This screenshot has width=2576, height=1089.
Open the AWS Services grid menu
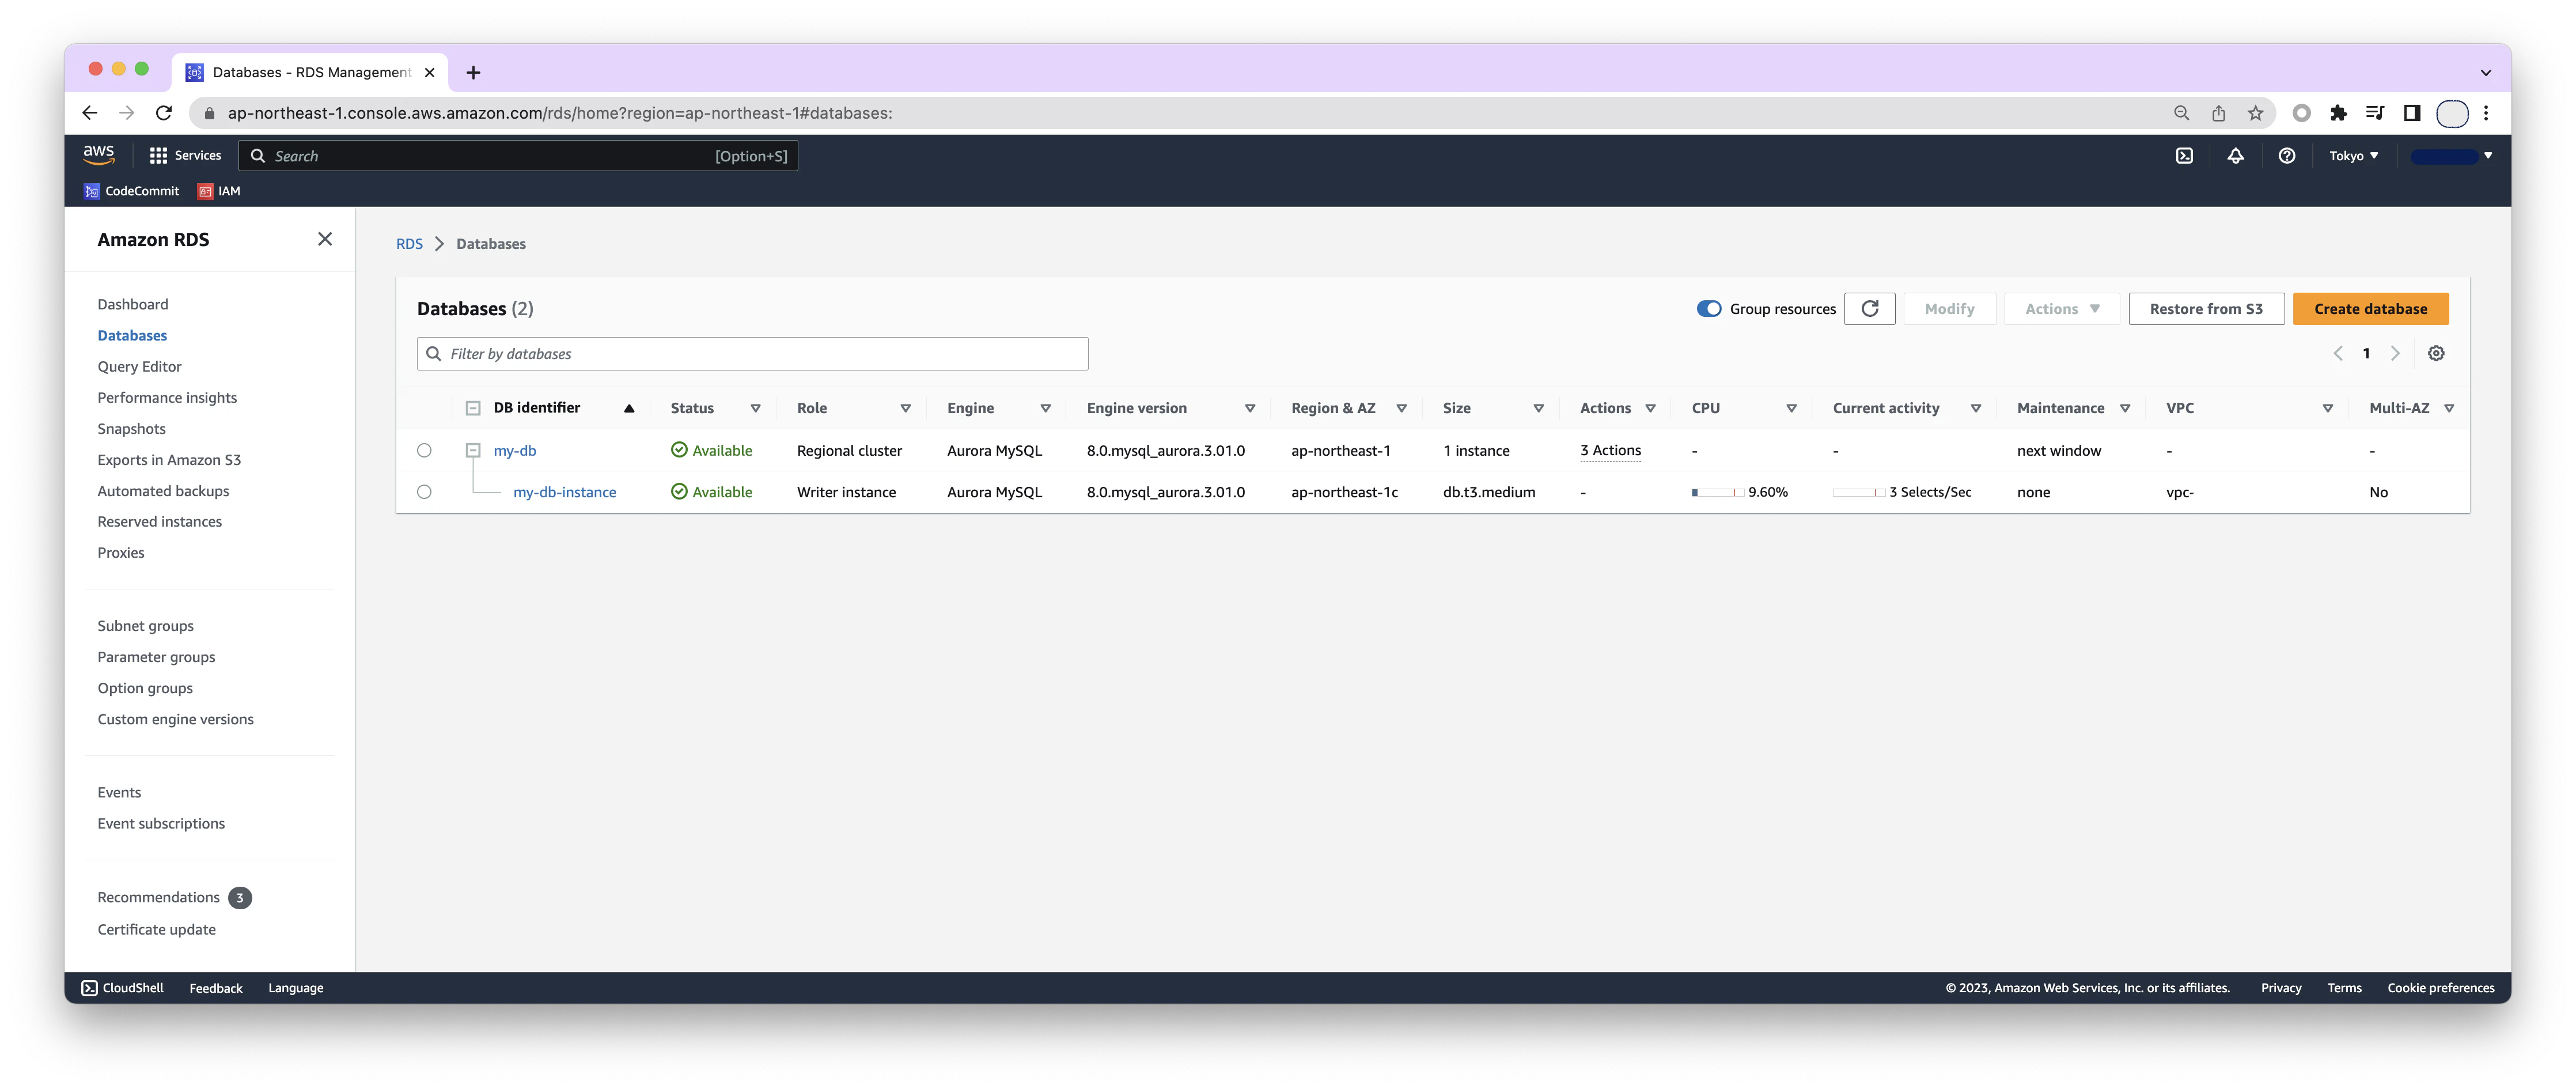pos(185,156)
